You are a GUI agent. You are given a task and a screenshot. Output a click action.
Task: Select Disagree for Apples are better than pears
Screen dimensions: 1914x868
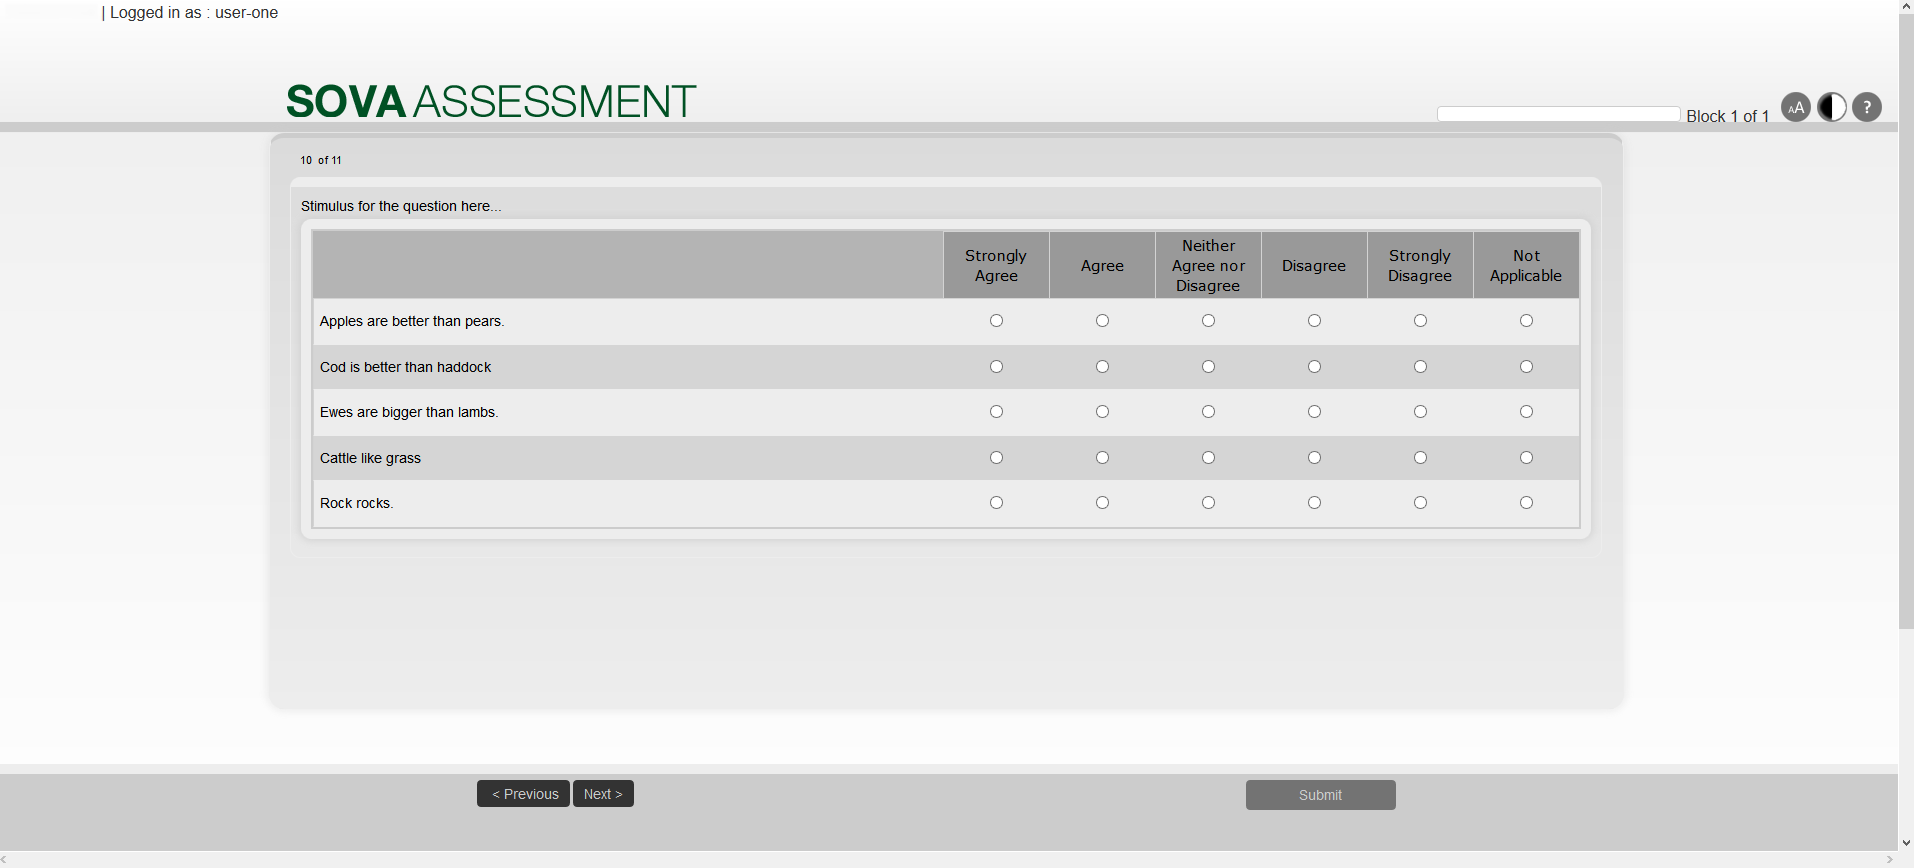click(x=1314, y=321)
